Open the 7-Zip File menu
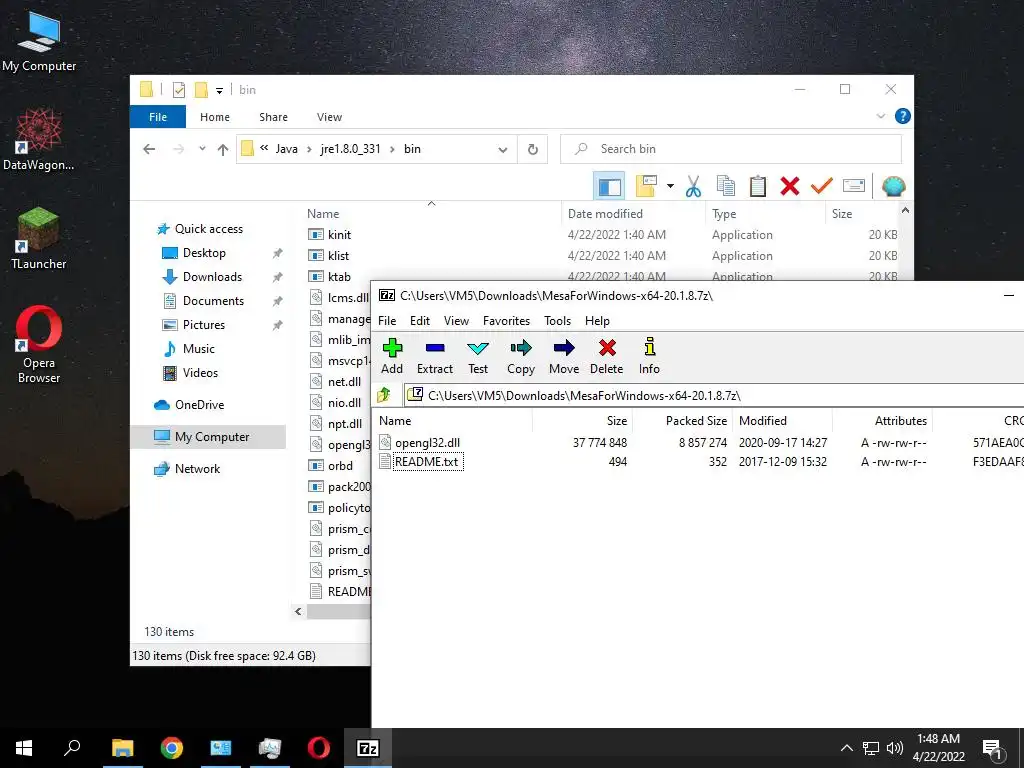 [387, 321]
